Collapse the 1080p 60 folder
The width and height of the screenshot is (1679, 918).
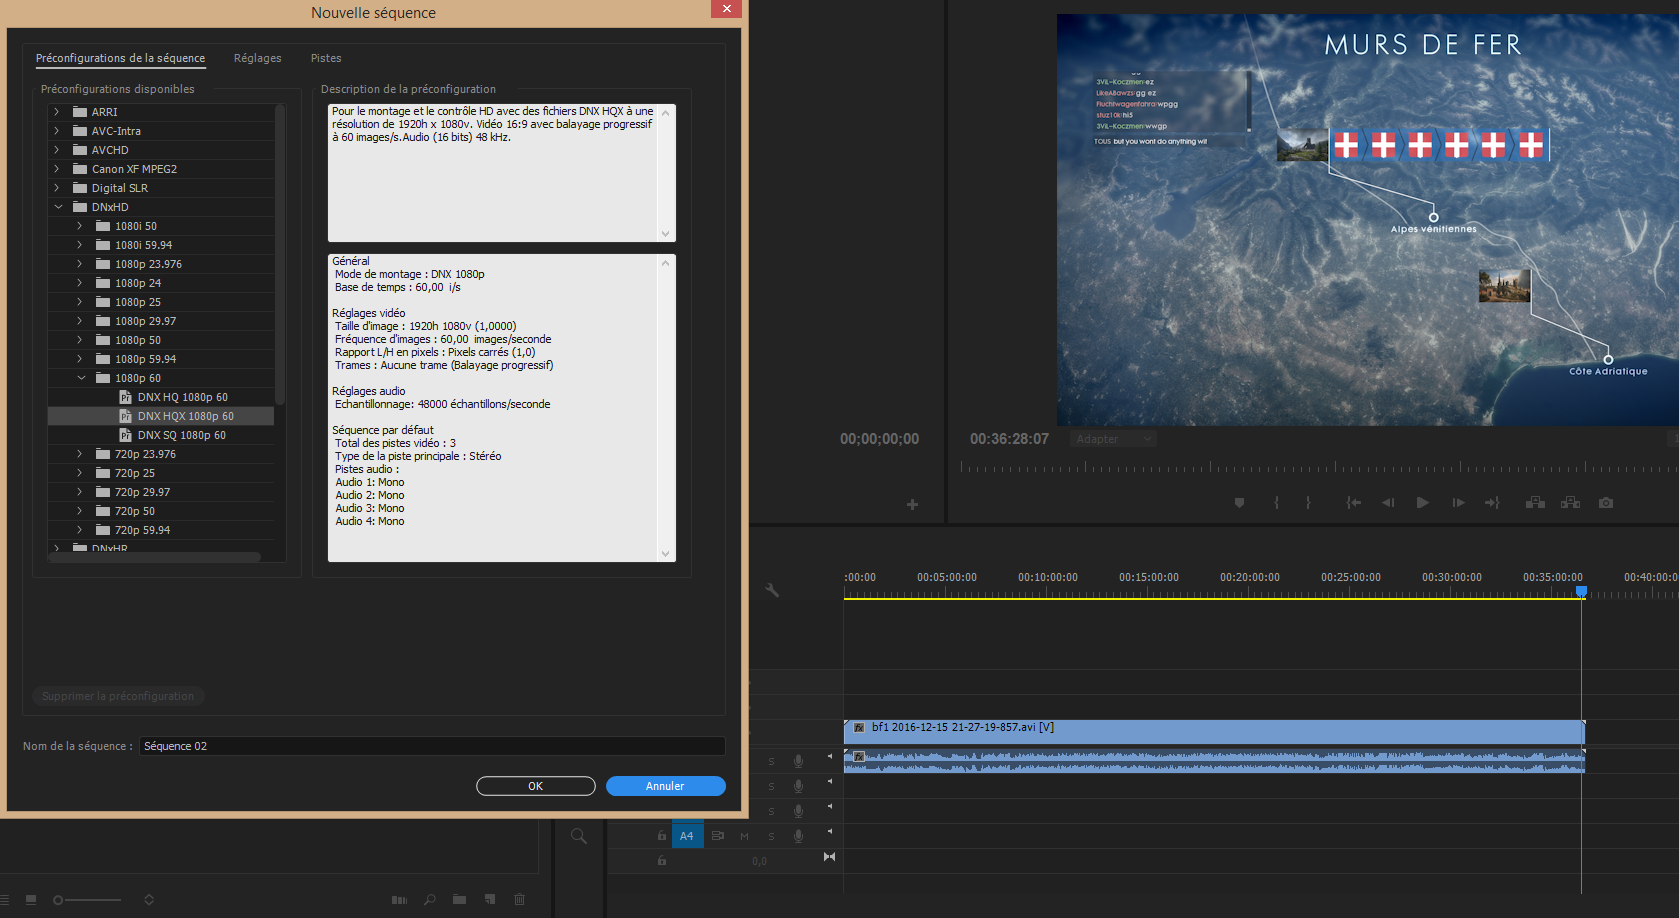point(81,378)
